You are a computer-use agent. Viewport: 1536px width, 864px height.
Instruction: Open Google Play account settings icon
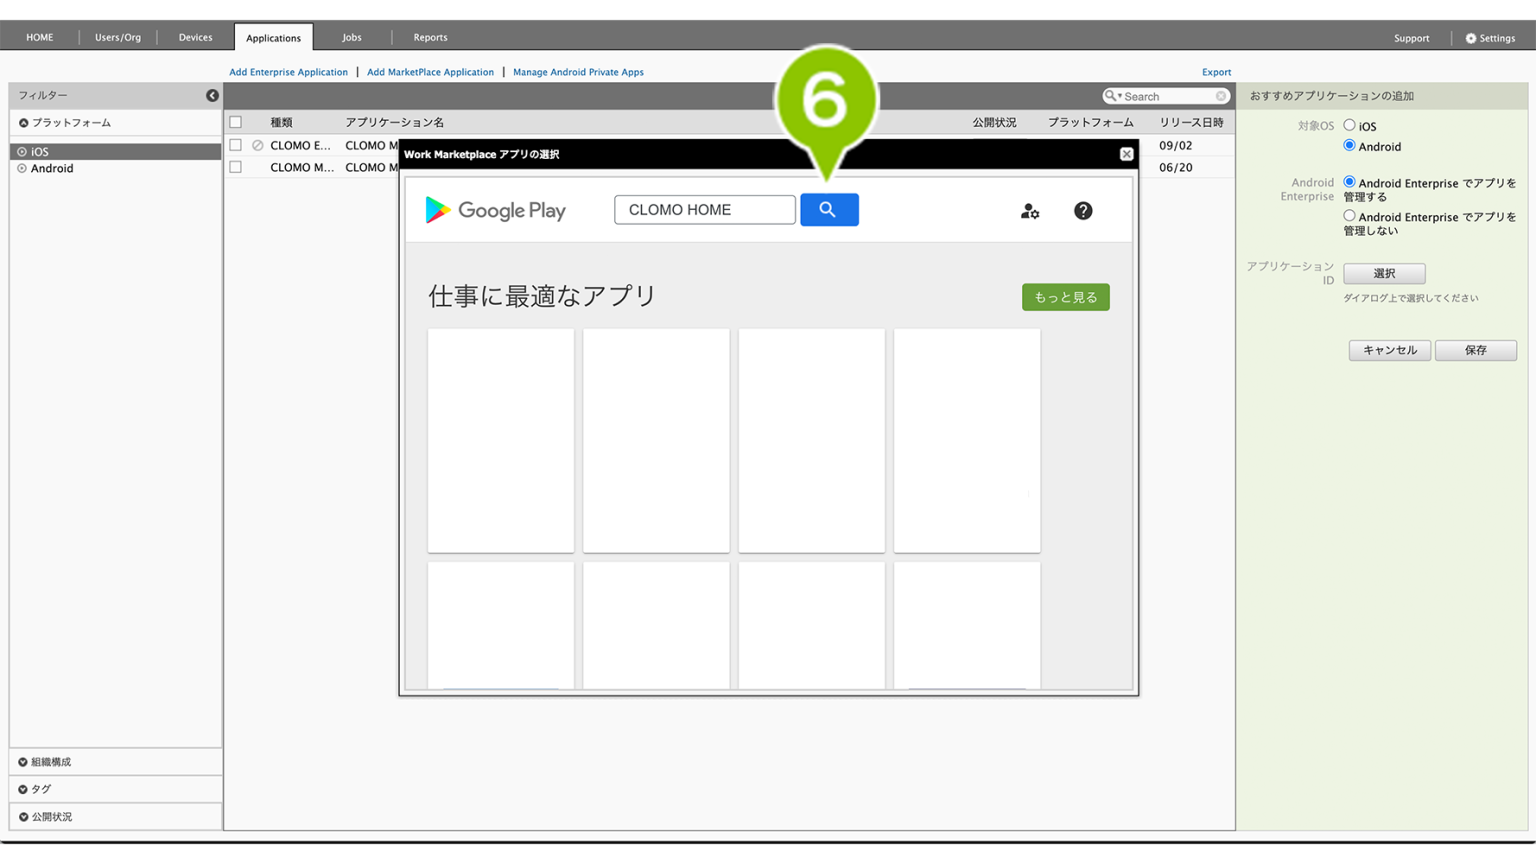coord(1029,211)
